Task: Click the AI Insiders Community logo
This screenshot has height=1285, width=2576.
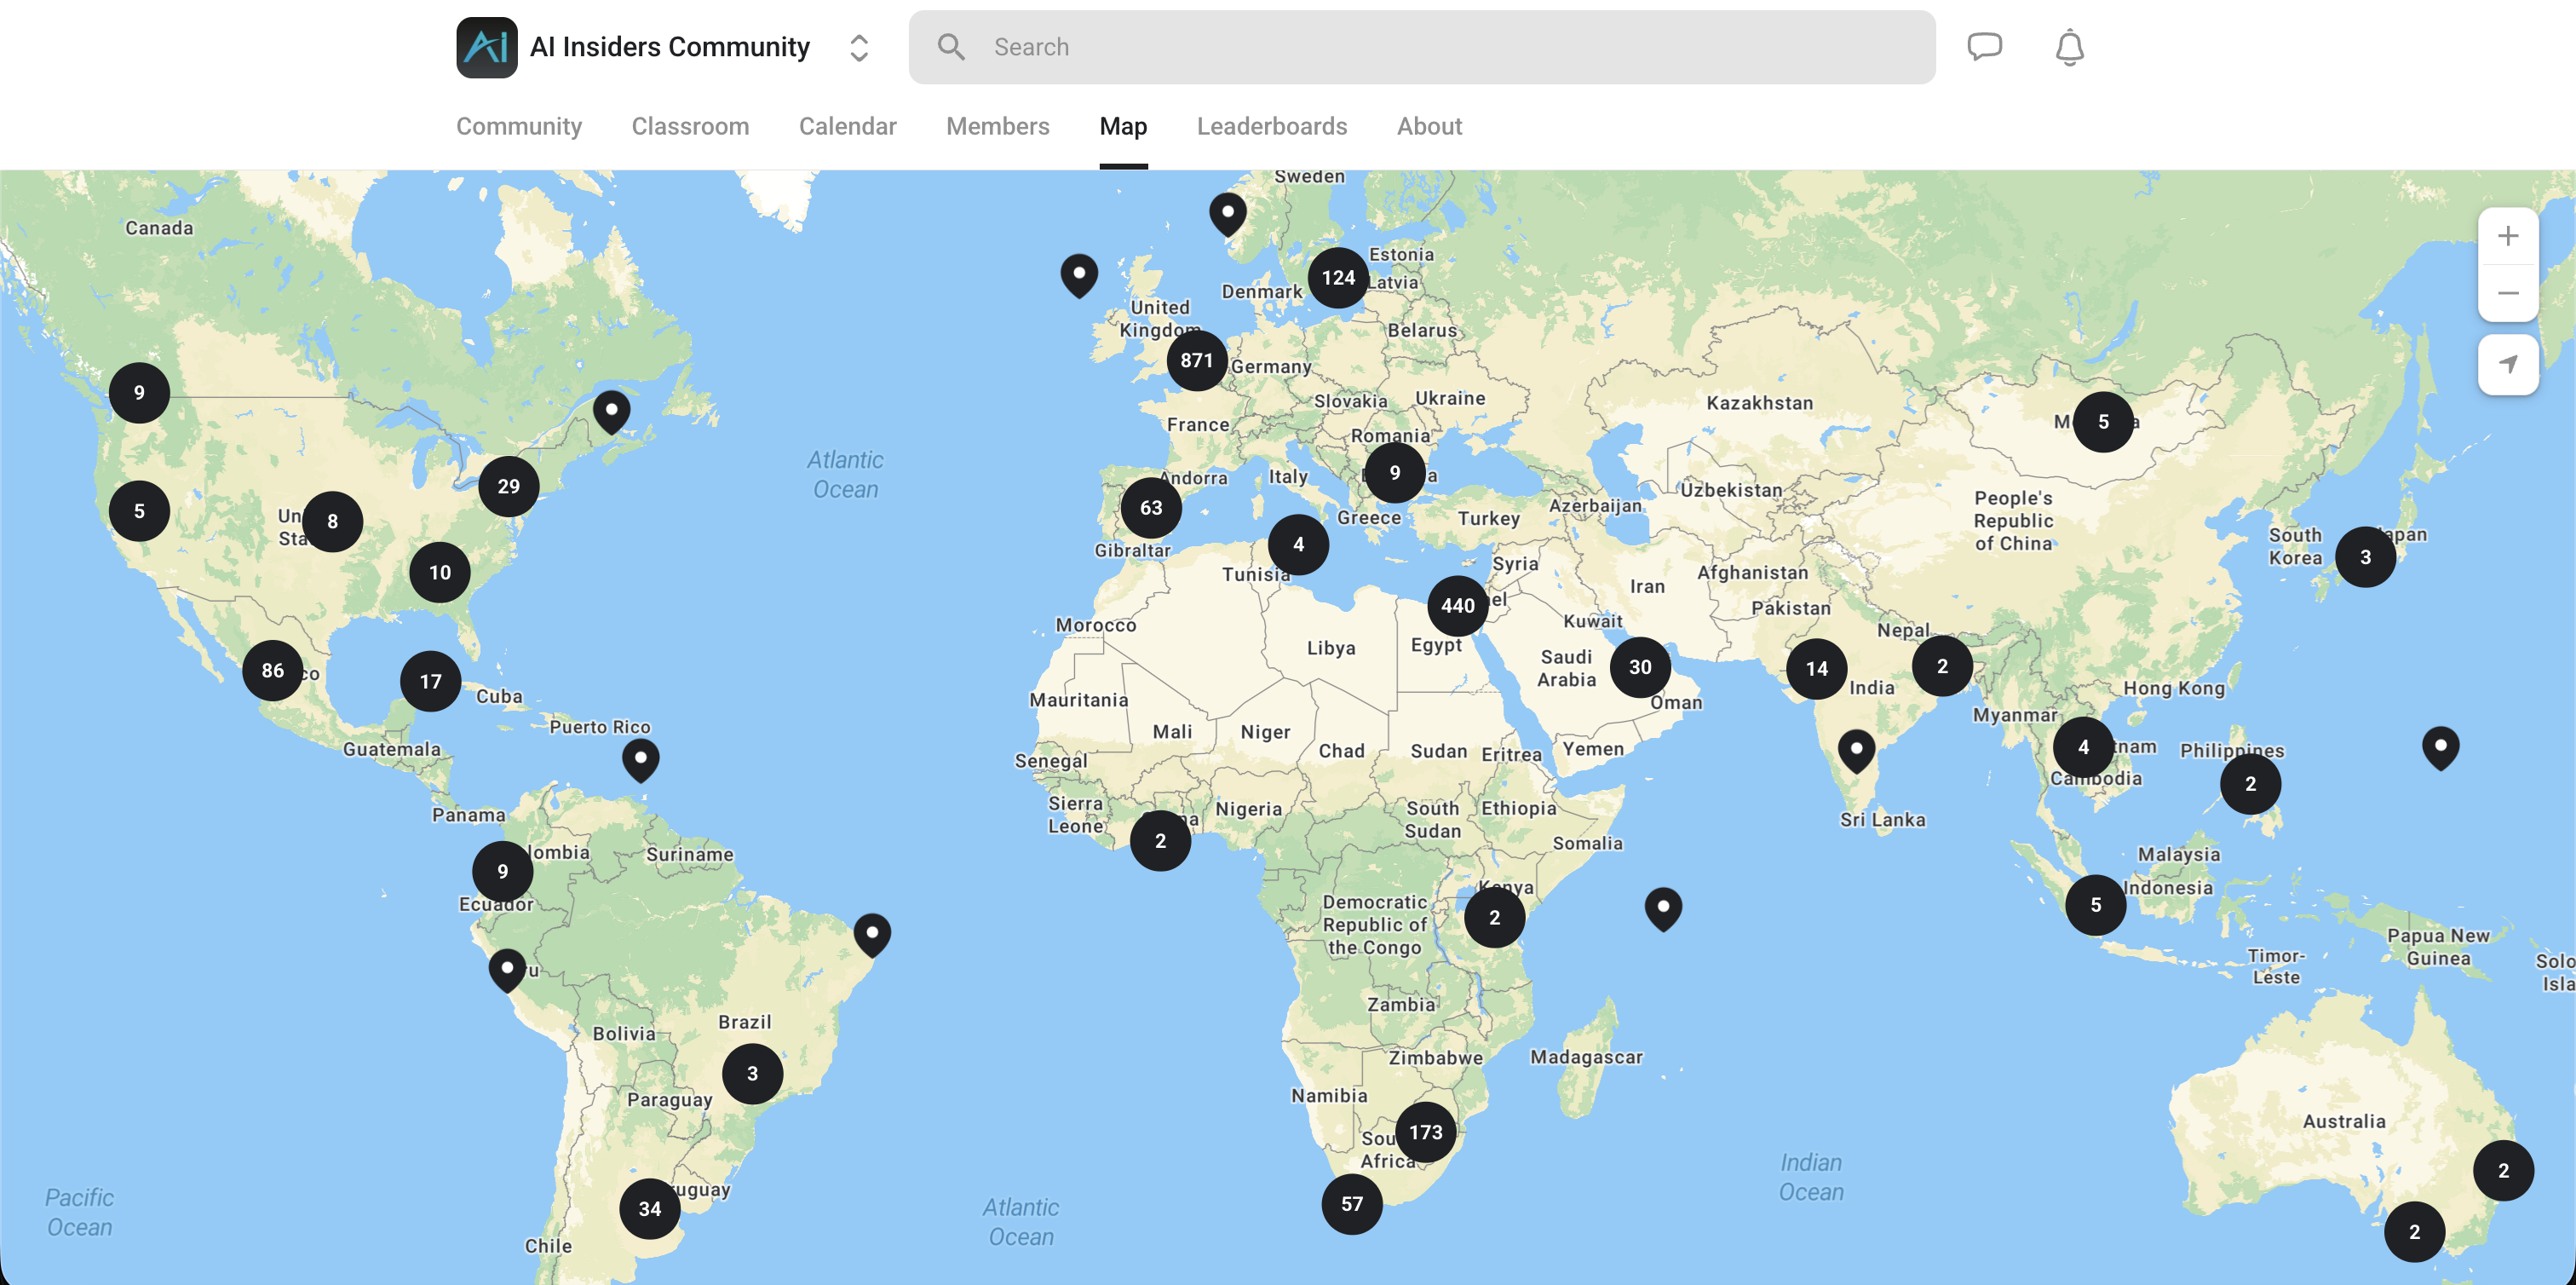Action: 486,47
